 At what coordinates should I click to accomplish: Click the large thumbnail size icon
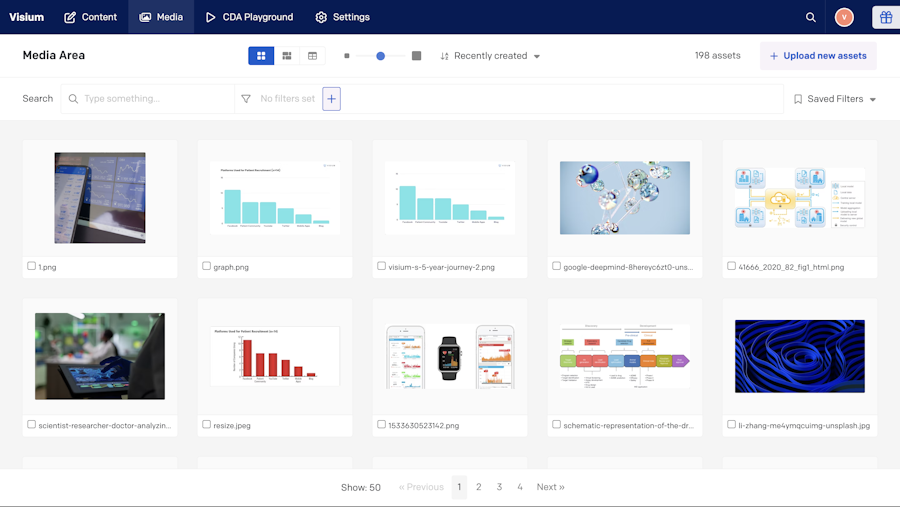tap(417, 56)
